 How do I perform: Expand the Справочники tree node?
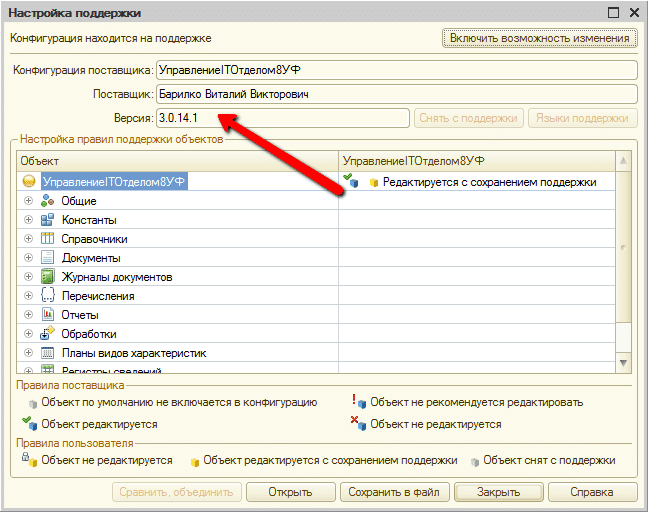pyautogui.click(x=29, y=239)
